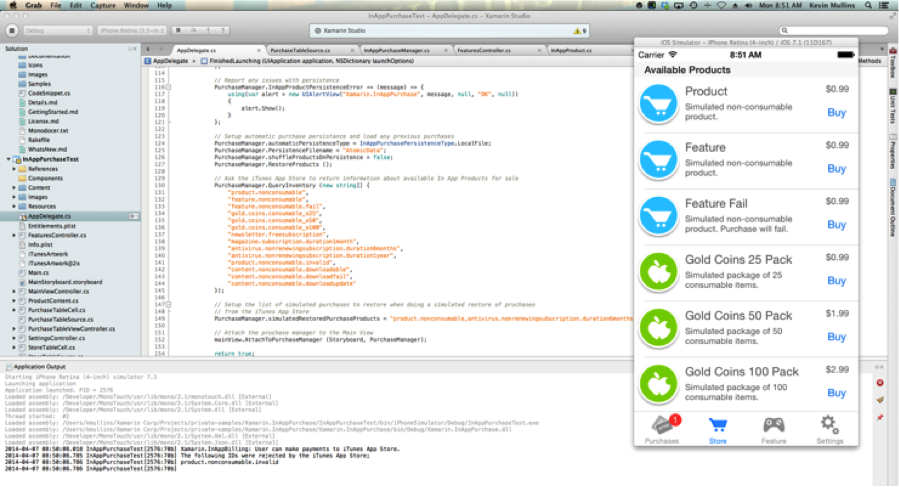Tap the green Gold Coins 100 Pack icon
Screen dimensions: 899x487
[x=658, y=384]
